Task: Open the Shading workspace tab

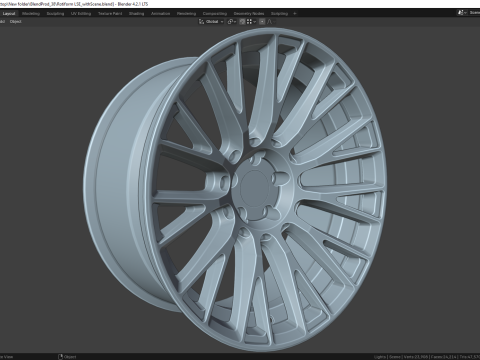Action: coord(137,14)
